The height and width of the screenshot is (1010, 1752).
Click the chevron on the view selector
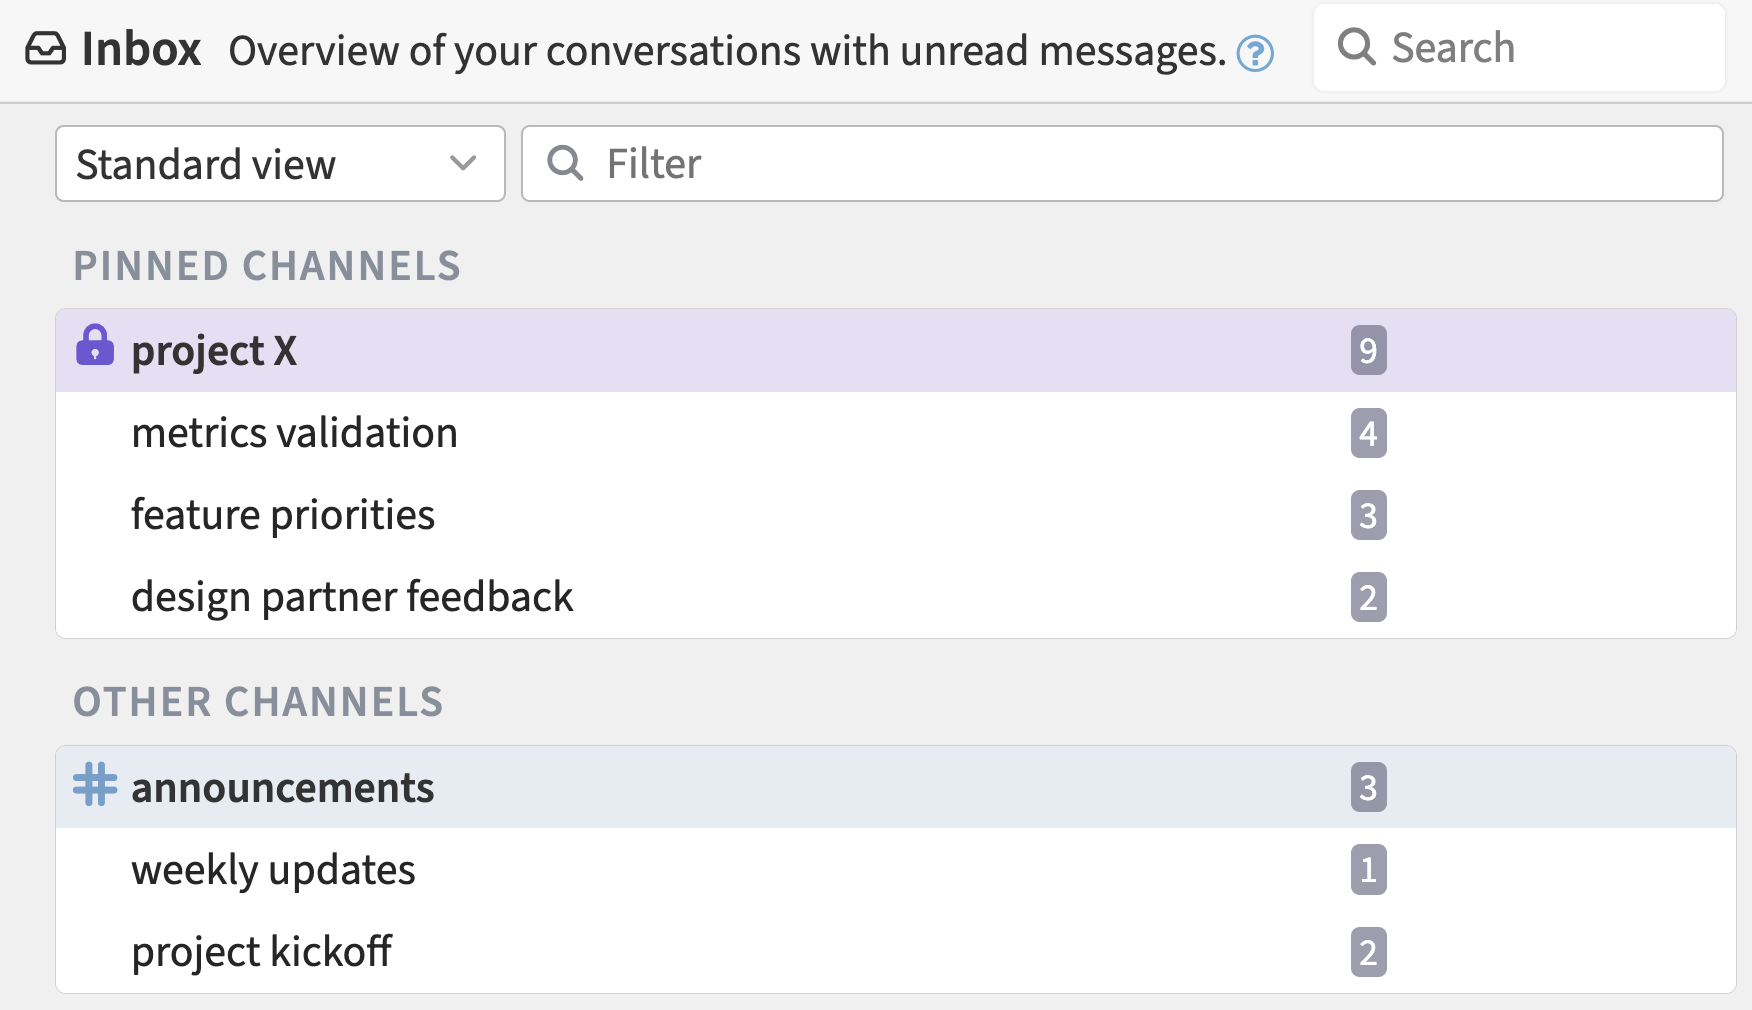pos(464,163)
